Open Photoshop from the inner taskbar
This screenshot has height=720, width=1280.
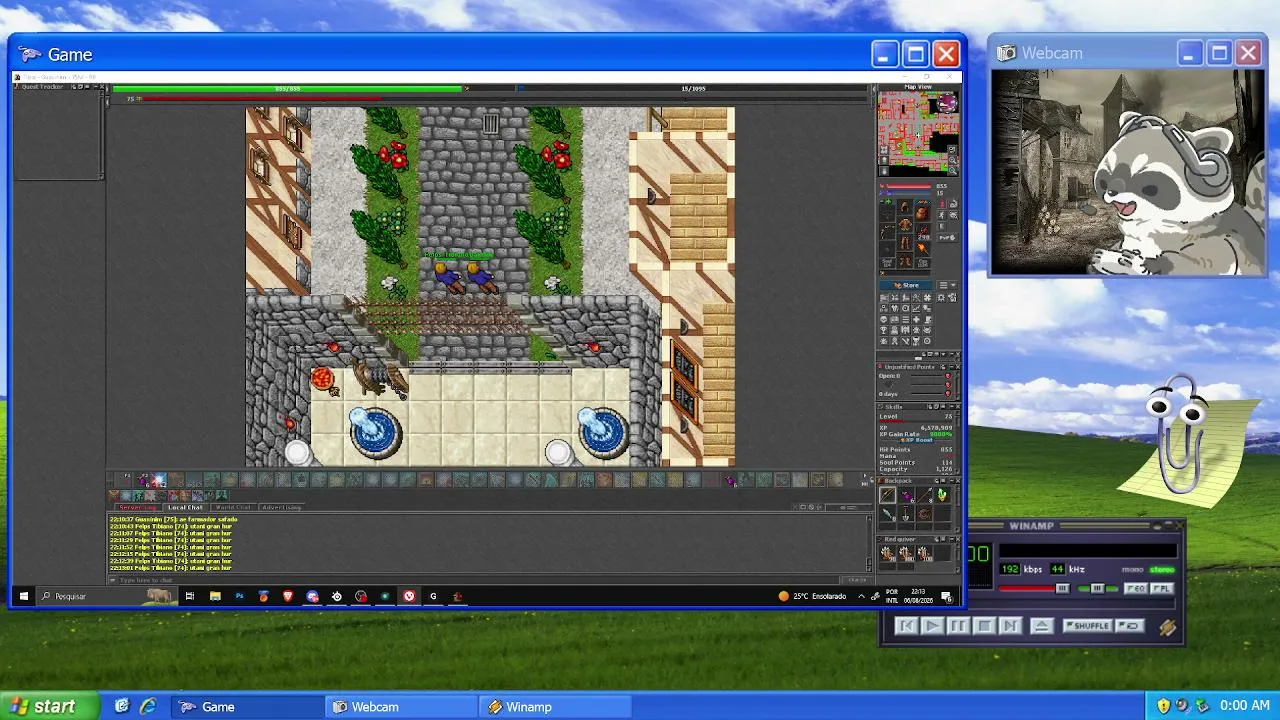coord(239,596)
